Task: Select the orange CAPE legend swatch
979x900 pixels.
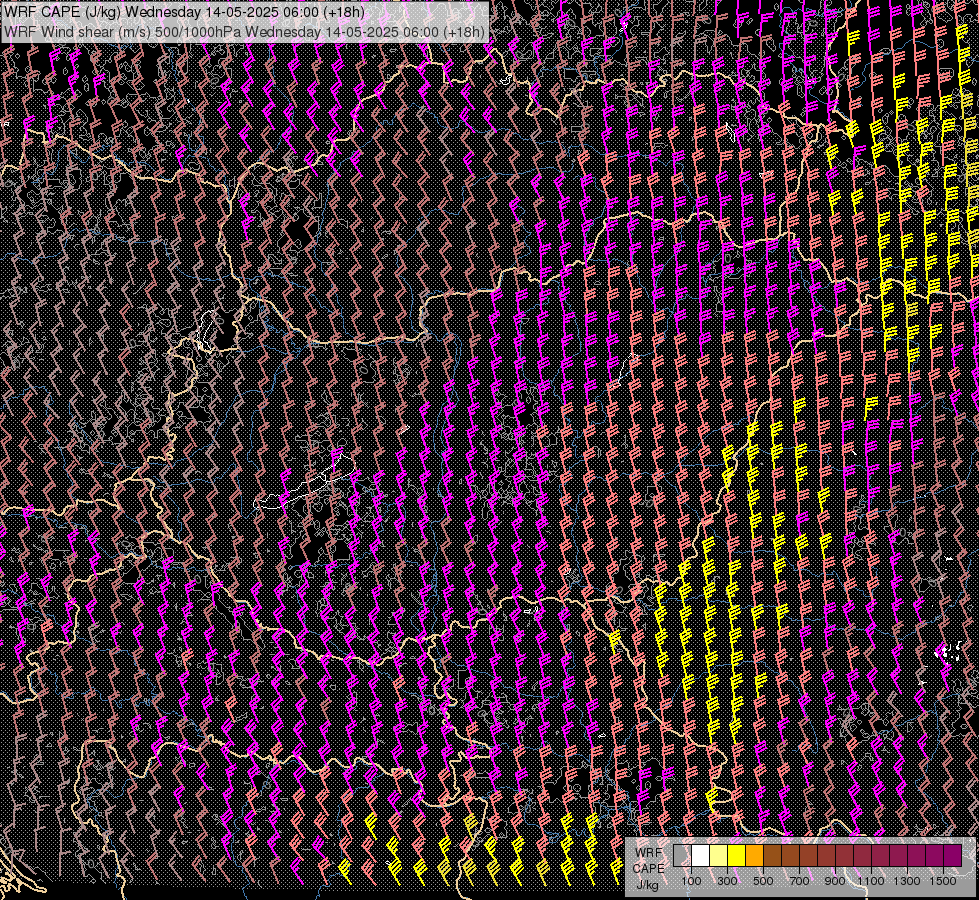Action: coord(754,855)
